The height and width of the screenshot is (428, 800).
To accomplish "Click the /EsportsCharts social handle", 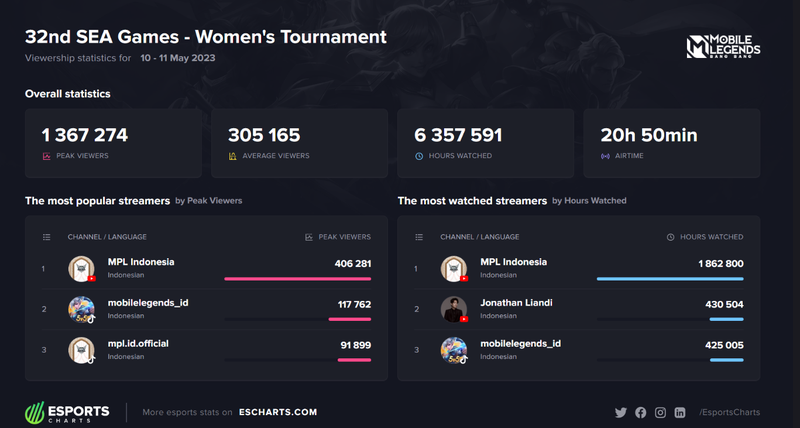I will [x=729, y=412].
